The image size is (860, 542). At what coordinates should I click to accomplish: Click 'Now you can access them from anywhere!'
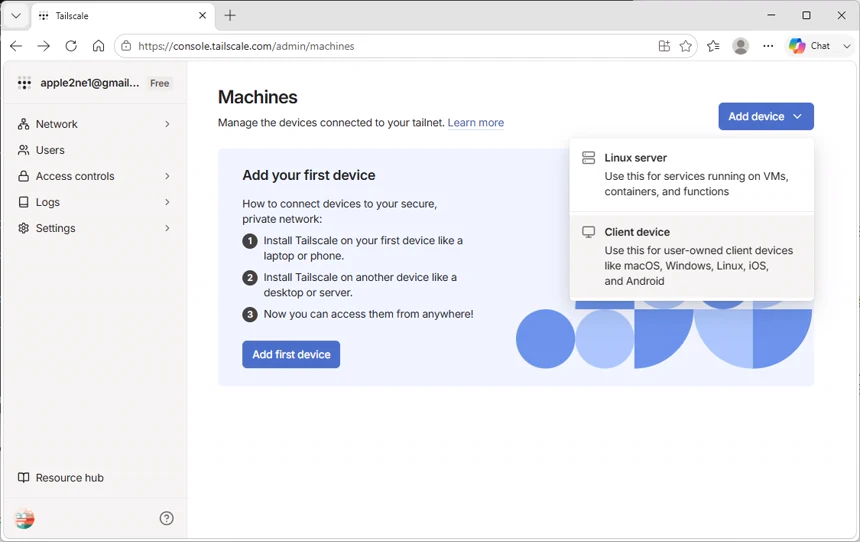coord(369,314)
